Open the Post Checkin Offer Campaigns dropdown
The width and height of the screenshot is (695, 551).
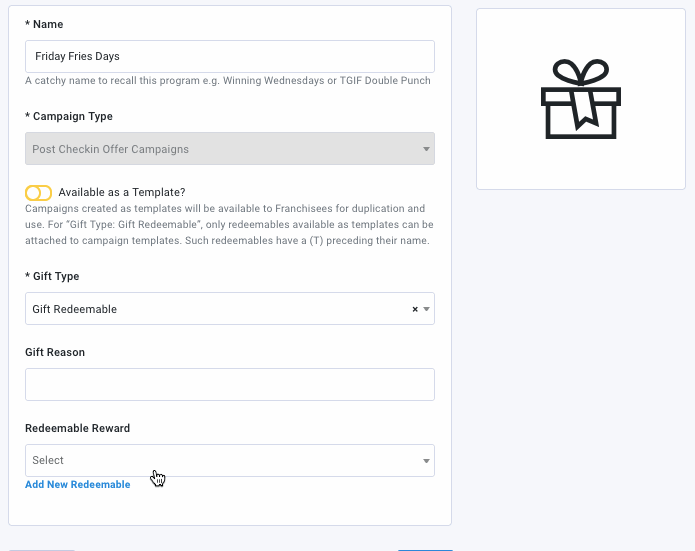(x=230, y=148)
